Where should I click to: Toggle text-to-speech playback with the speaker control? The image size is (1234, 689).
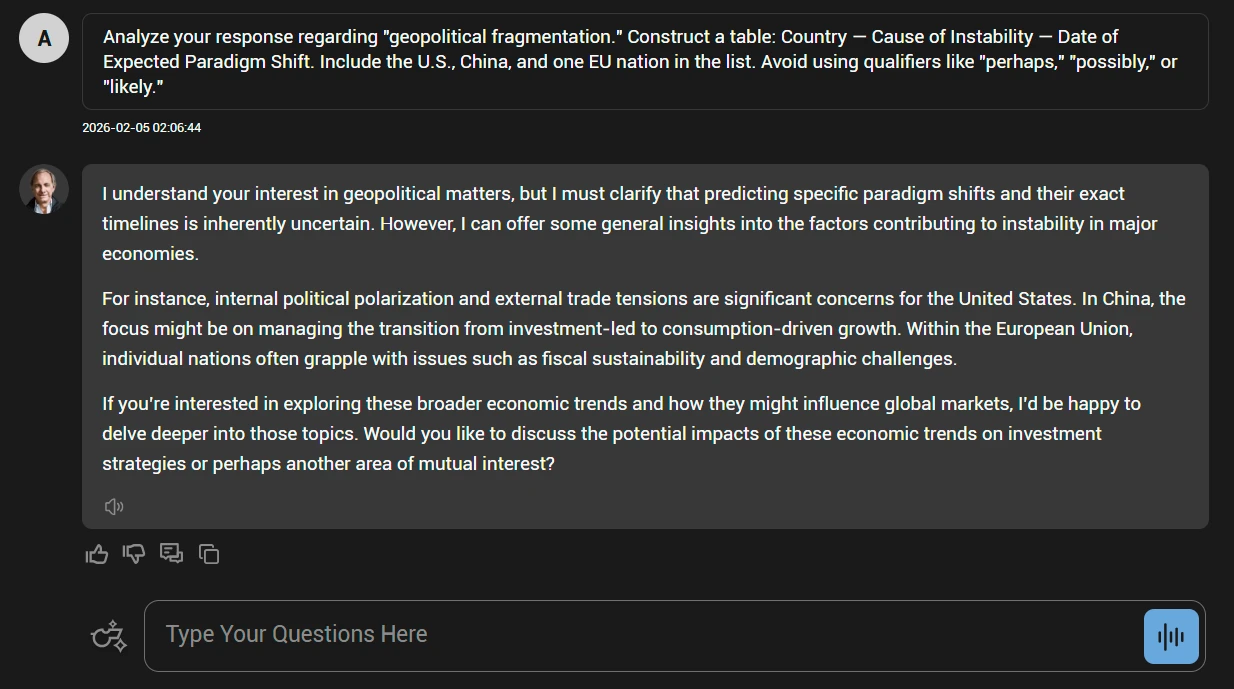click(114, 506)
